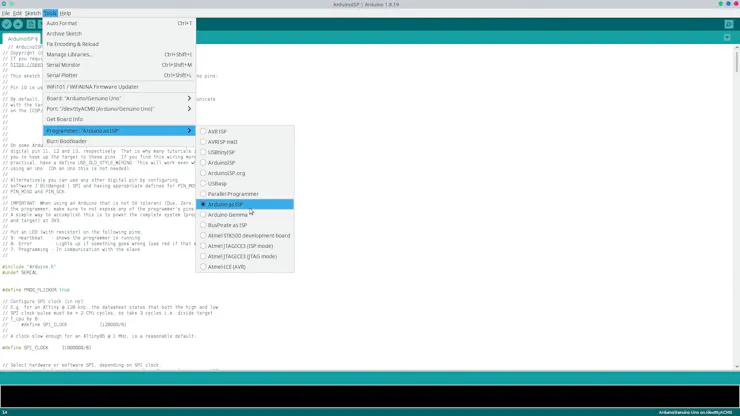Select the AVRISP mkII programmer

[245, 142]
